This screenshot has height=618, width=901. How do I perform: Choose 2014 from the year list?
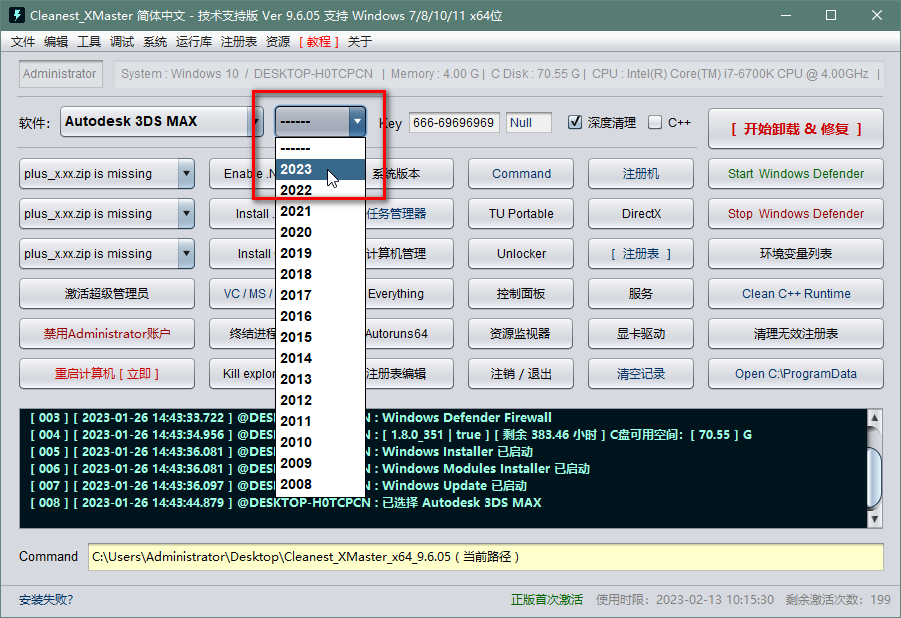(x=321, y=358)
